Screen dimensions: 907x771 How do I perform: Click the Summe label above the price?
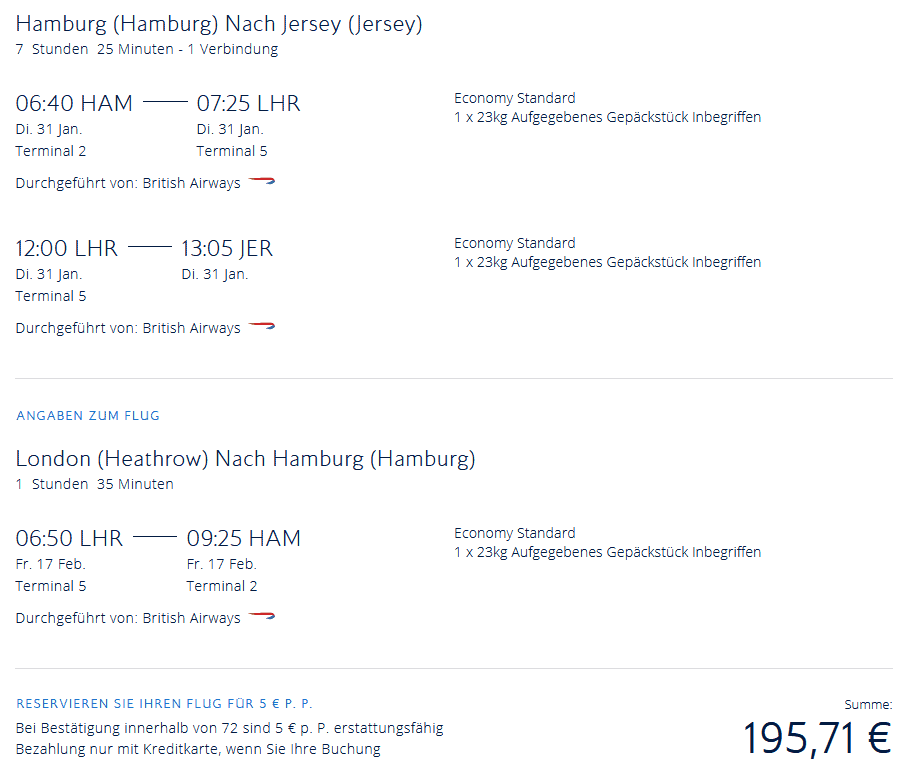pyautogui.click(x=868, y=704)
